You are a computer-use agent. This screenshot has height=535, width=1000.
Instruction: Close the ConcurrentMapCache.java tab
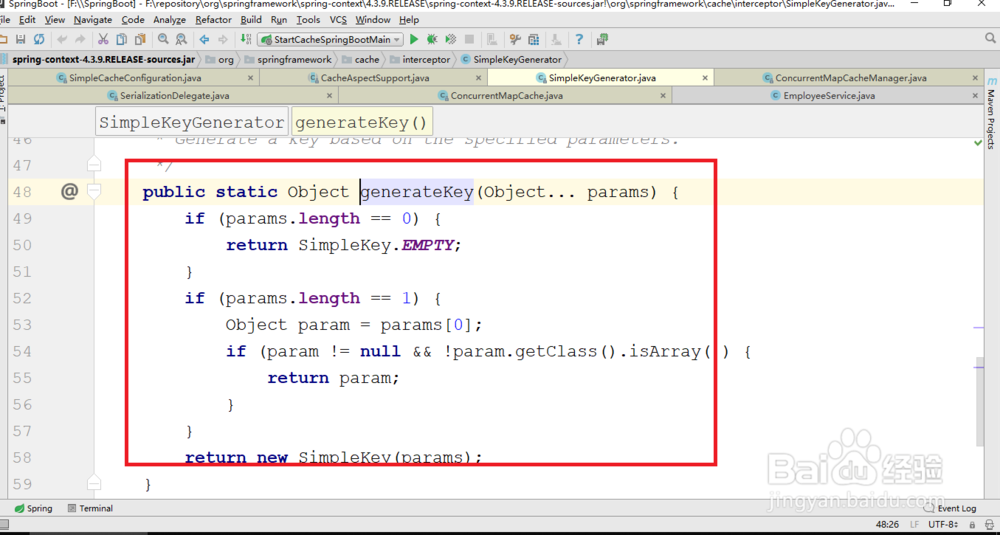[663, 96]
